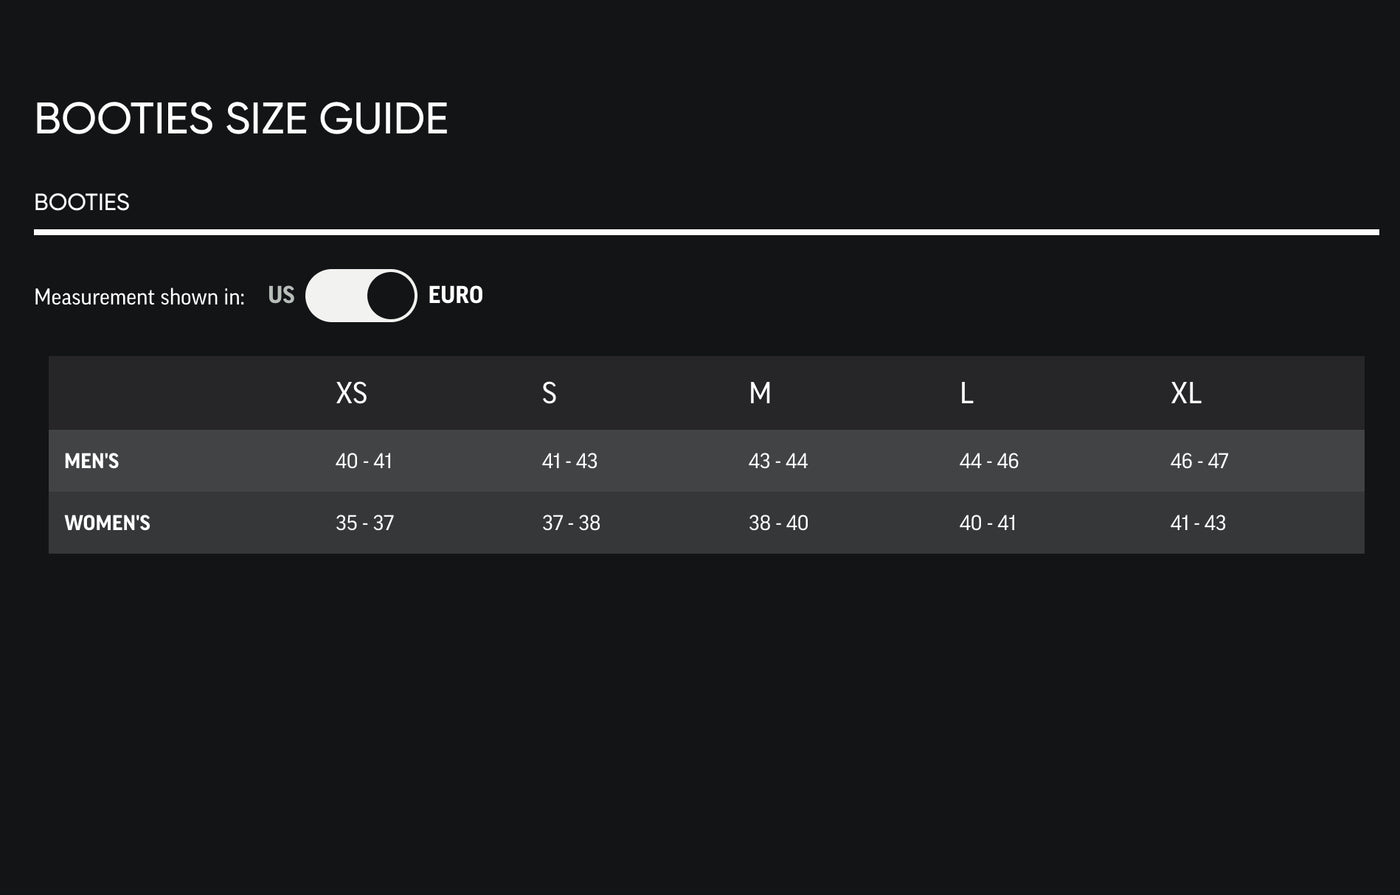The image size is (1400, 895).
Task: Toggle the US/EURO measurement switch
Action: pos(361,295)
